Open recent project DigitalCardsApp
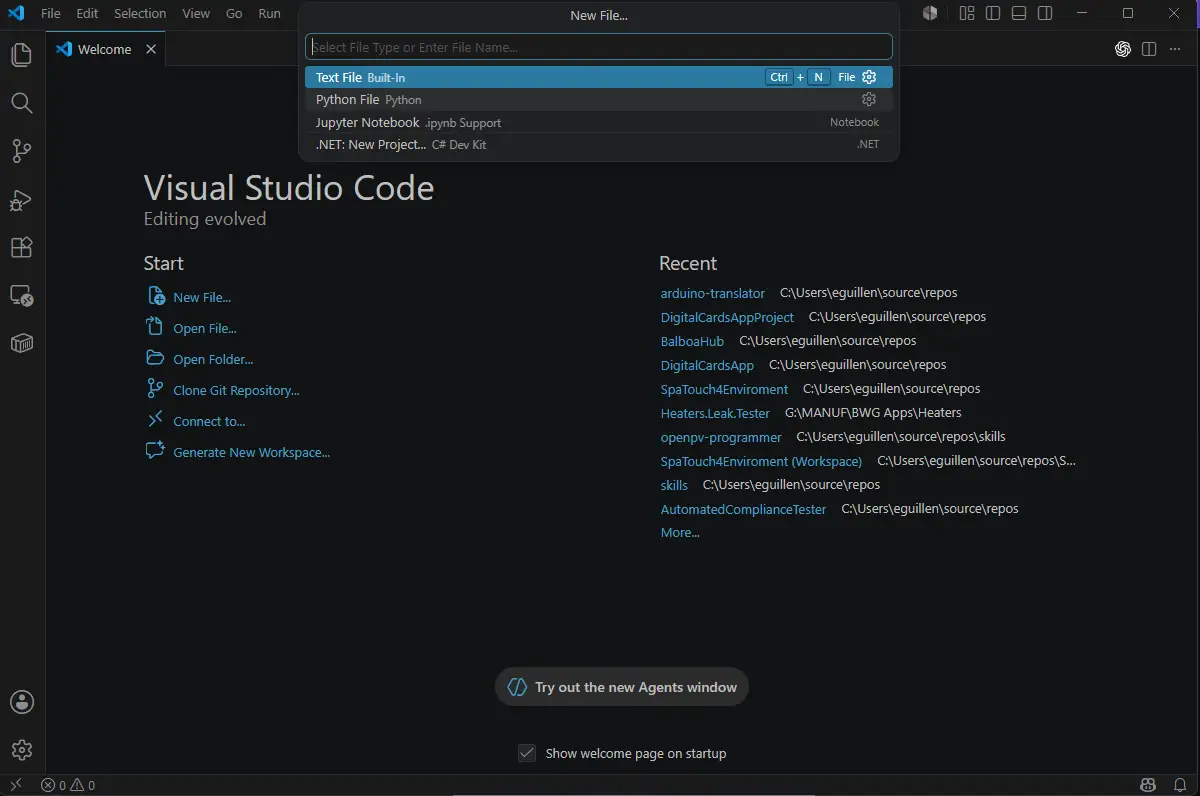Screen dimensions: 1200x796 click(x=707, y=365)
